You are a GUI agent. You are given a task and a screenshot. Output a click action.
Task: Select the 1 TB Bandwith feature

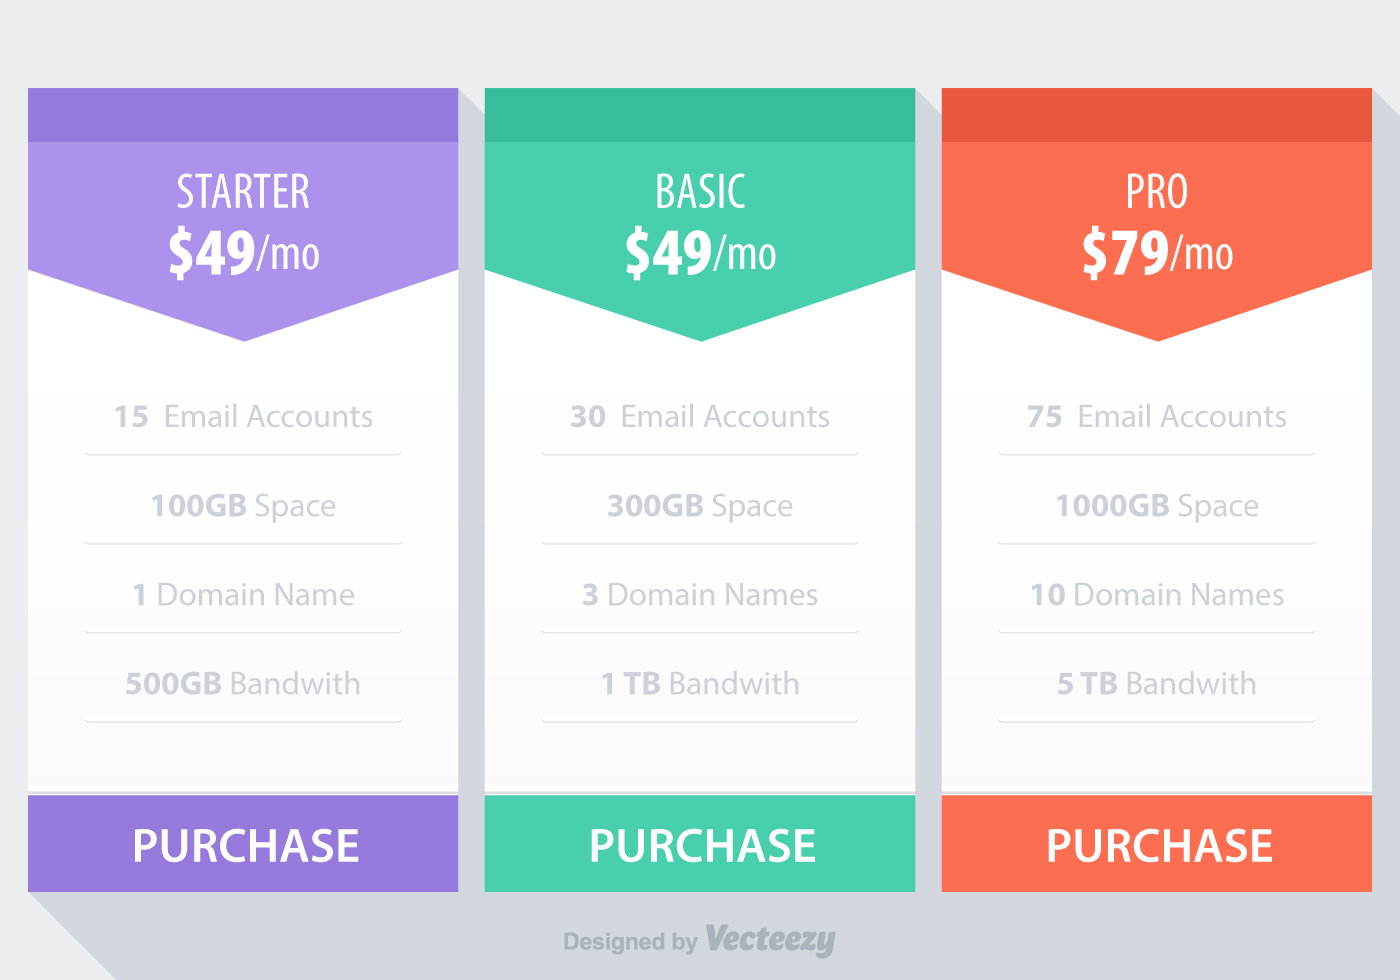pyautogui.click(x=700, y=683)
